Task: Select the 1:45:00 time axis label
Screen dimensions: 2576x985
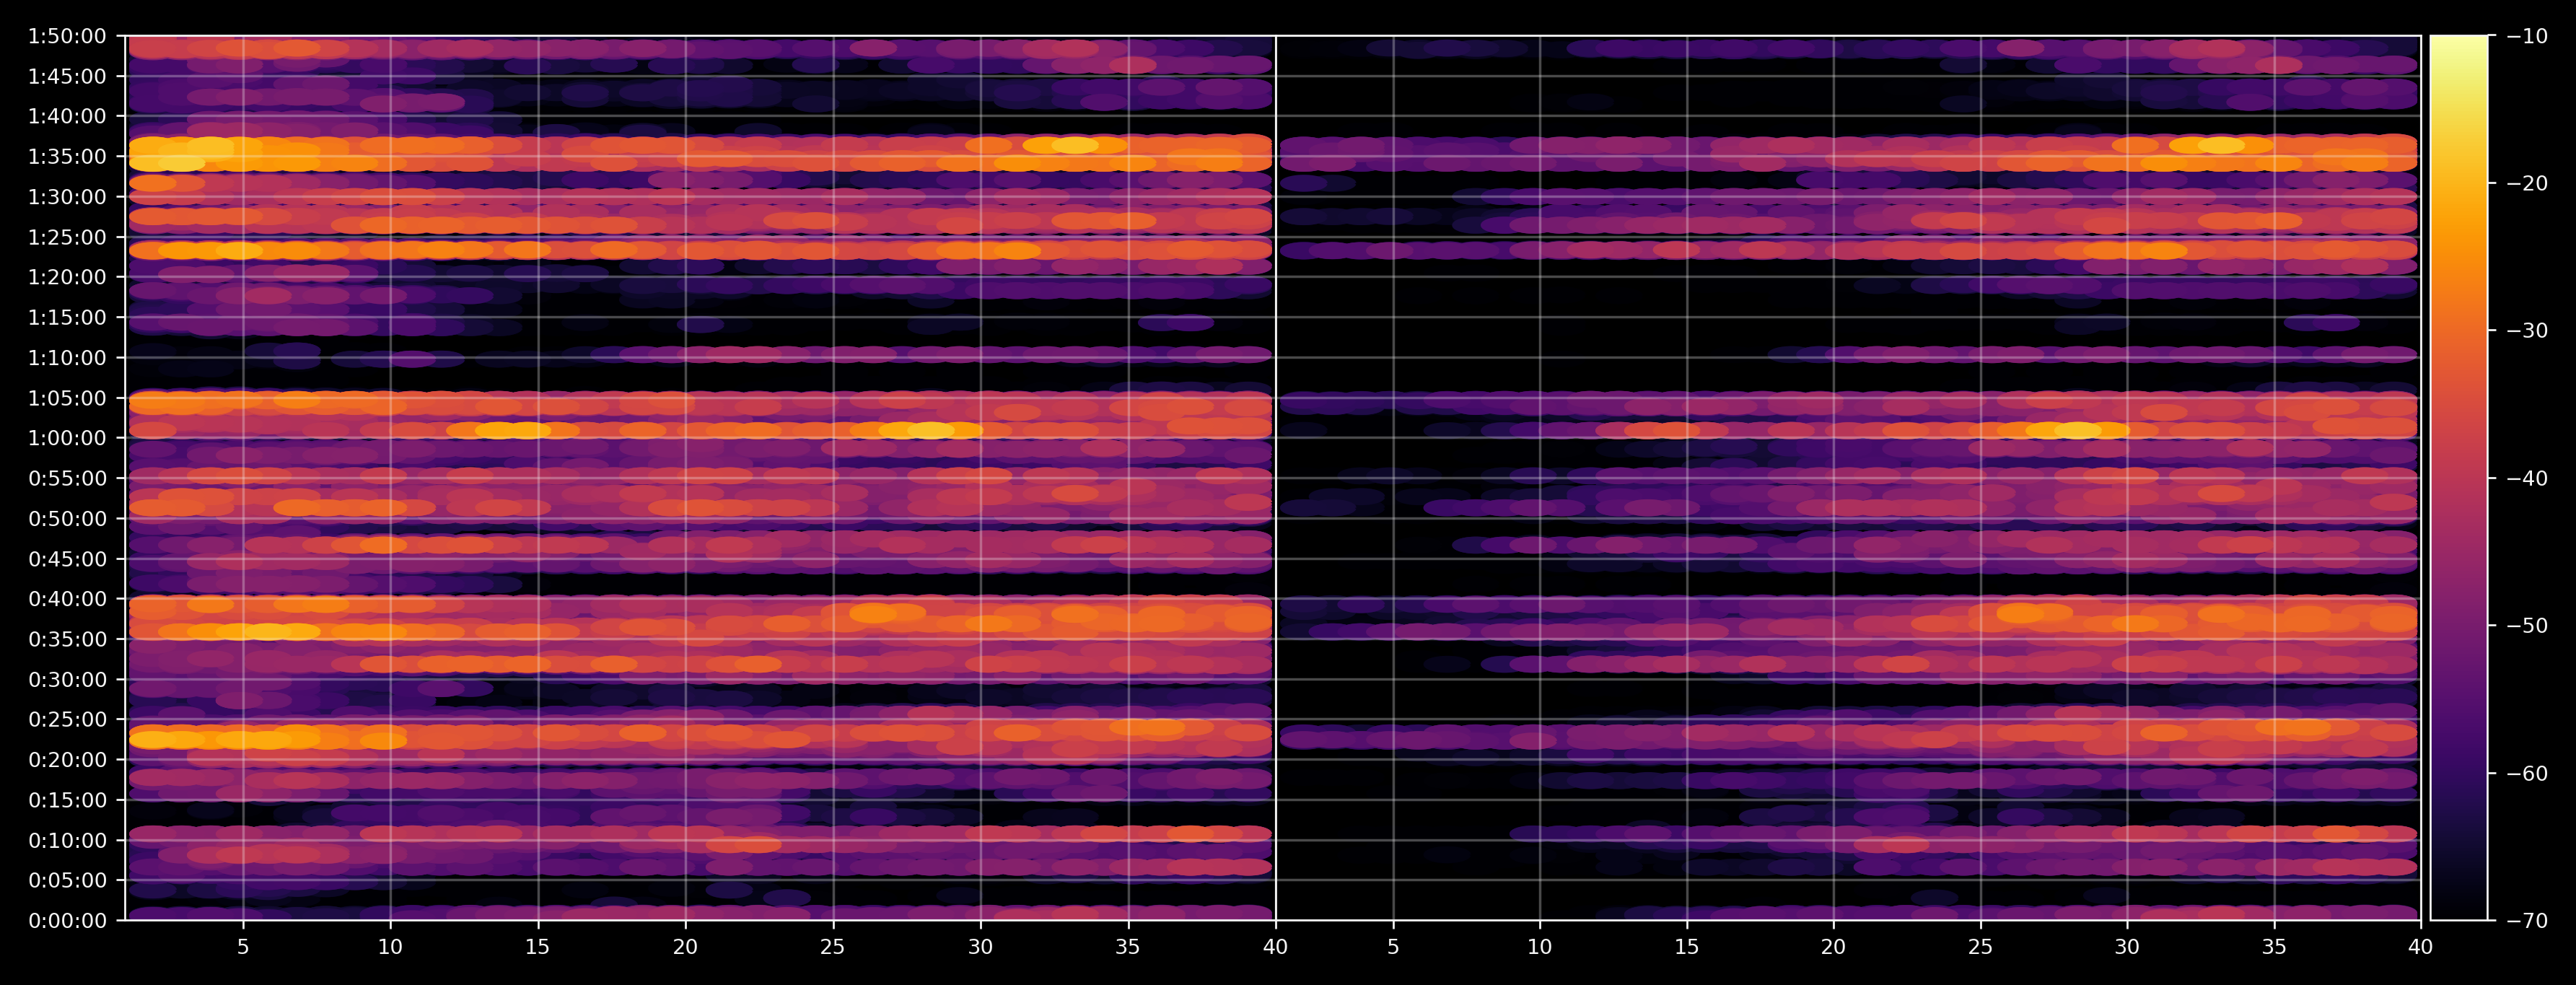Action: pyautogui.click(x=67, y=76)
